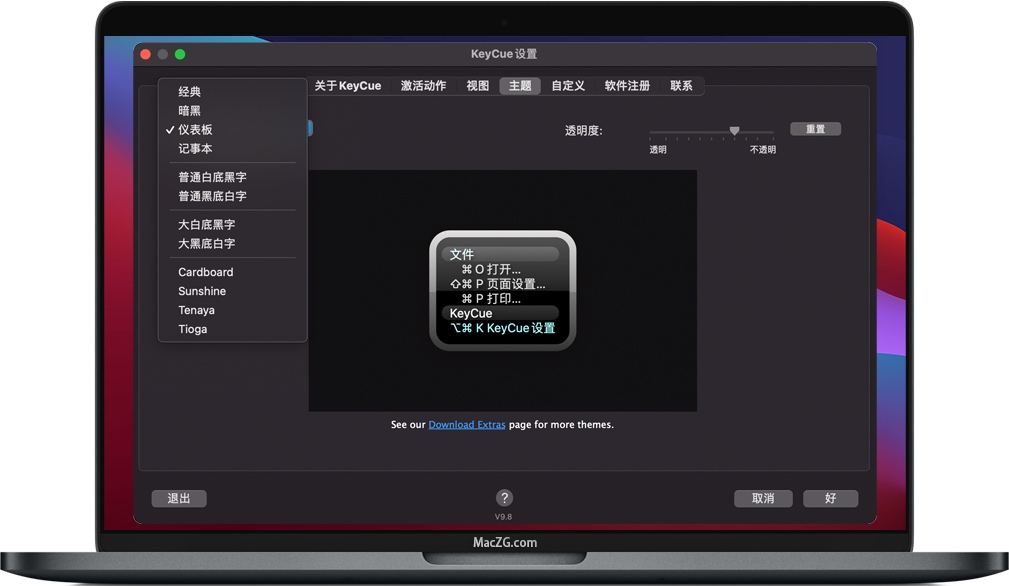The height and width of the screenshot is (586, 1009).
Task: Choose the Cardboard theme
Action: point(205,271)
